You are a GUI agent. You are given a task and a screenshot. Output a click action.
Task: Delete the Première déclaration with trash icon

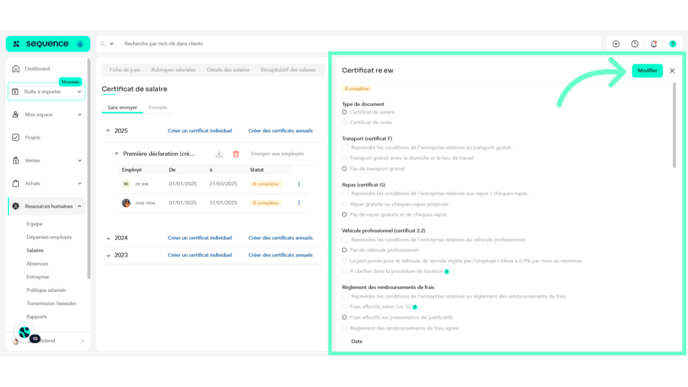click(x=236, y=154)
